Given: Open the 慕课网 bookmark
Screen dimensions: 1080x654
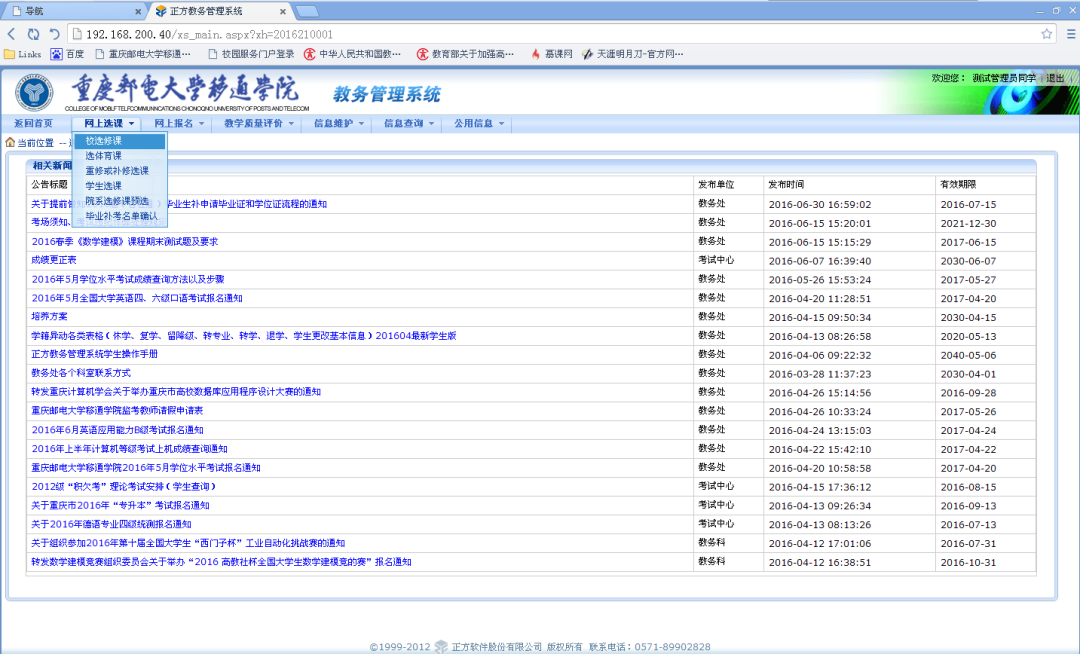Looking at the screenshot, I should 551,54.
